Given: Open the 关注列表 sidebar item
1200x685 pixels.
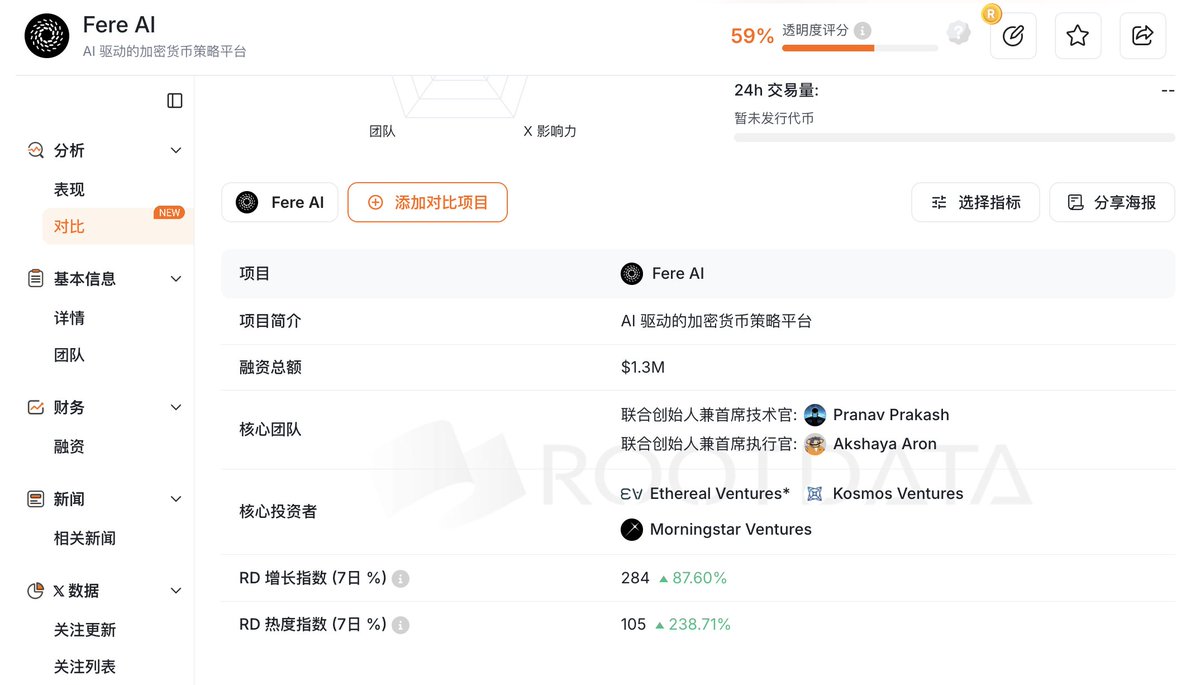Looking at the screenshot, I should click(85, 667).
